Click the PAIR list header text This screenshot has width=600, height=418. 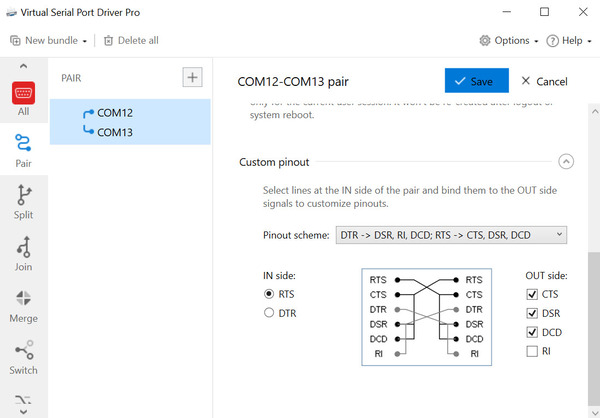[71, 78]
